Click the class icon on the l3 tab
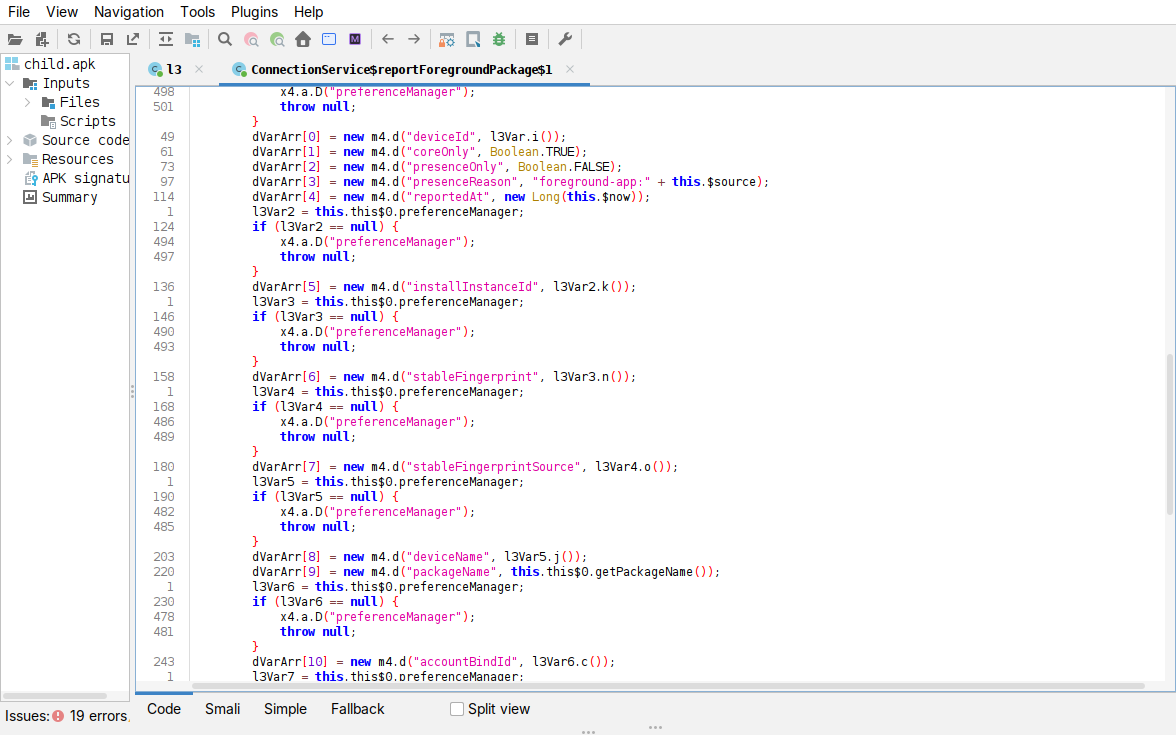This screenshot has width=1176, height=735. click(155, 70)
